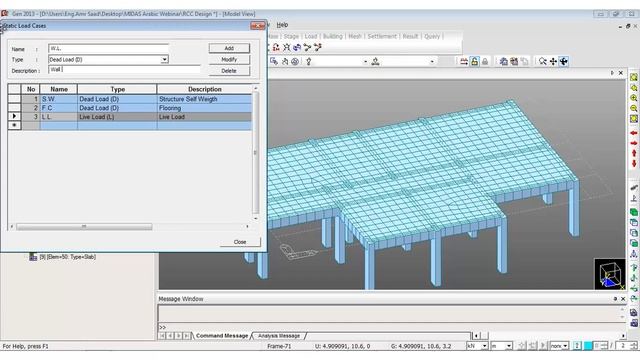Viewport: 640px width, 360px height.
Task: Click the Delete button in the dialog
Action: pos(229,71)
